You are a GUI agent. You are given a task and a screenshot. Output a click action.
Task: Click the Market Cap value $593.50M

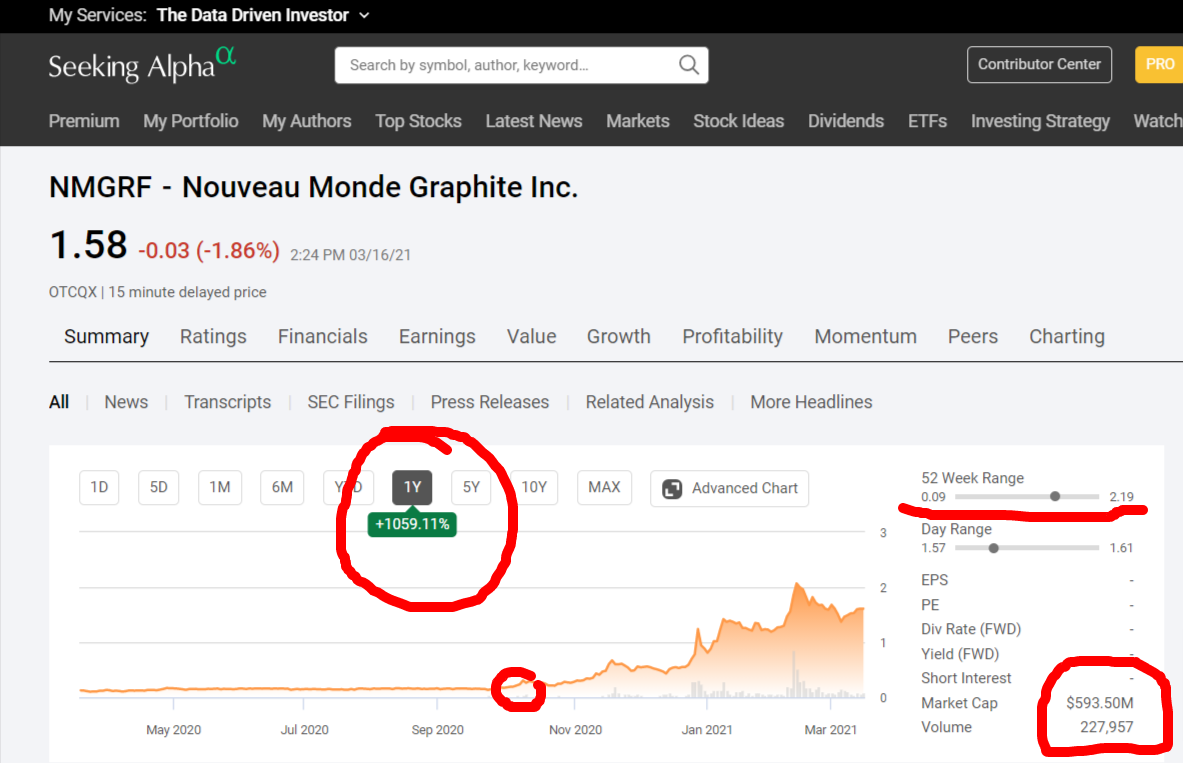[1099, 703]
